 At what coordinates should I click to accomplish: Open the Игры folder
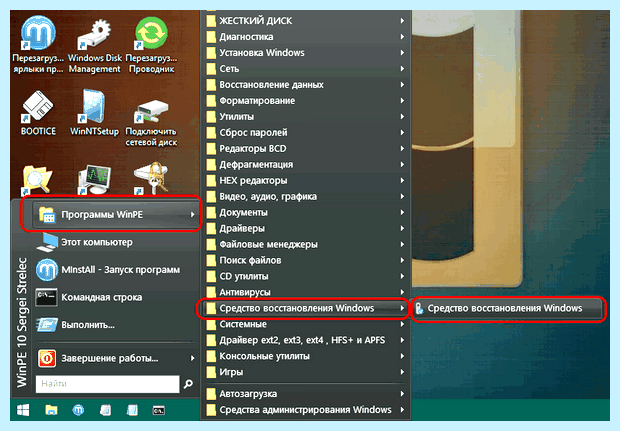pyautogui.click(x=306, y=372)
